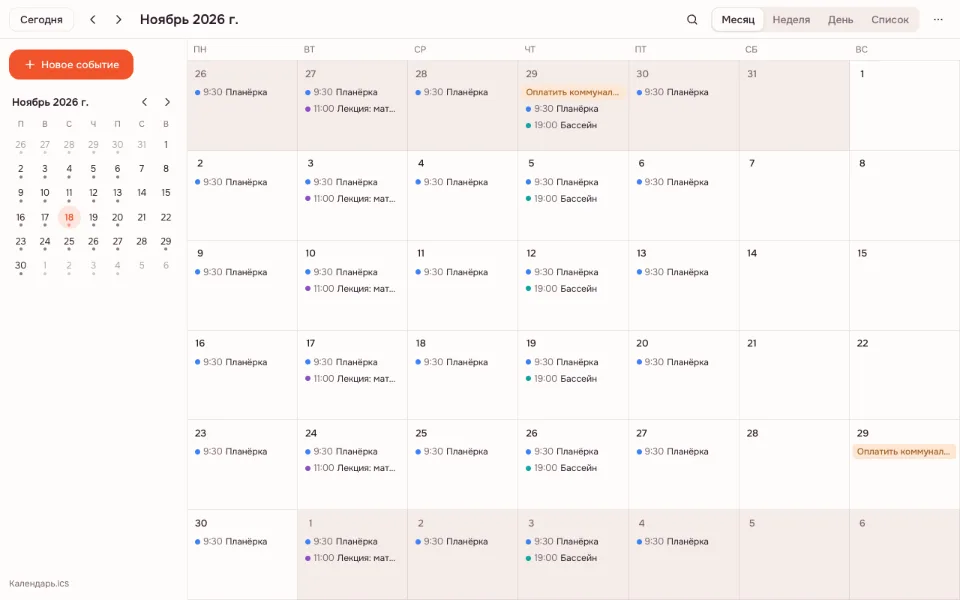Open 11:00 Лекция event on November 17
Screen dimensions: 960x600
[350, 379]
